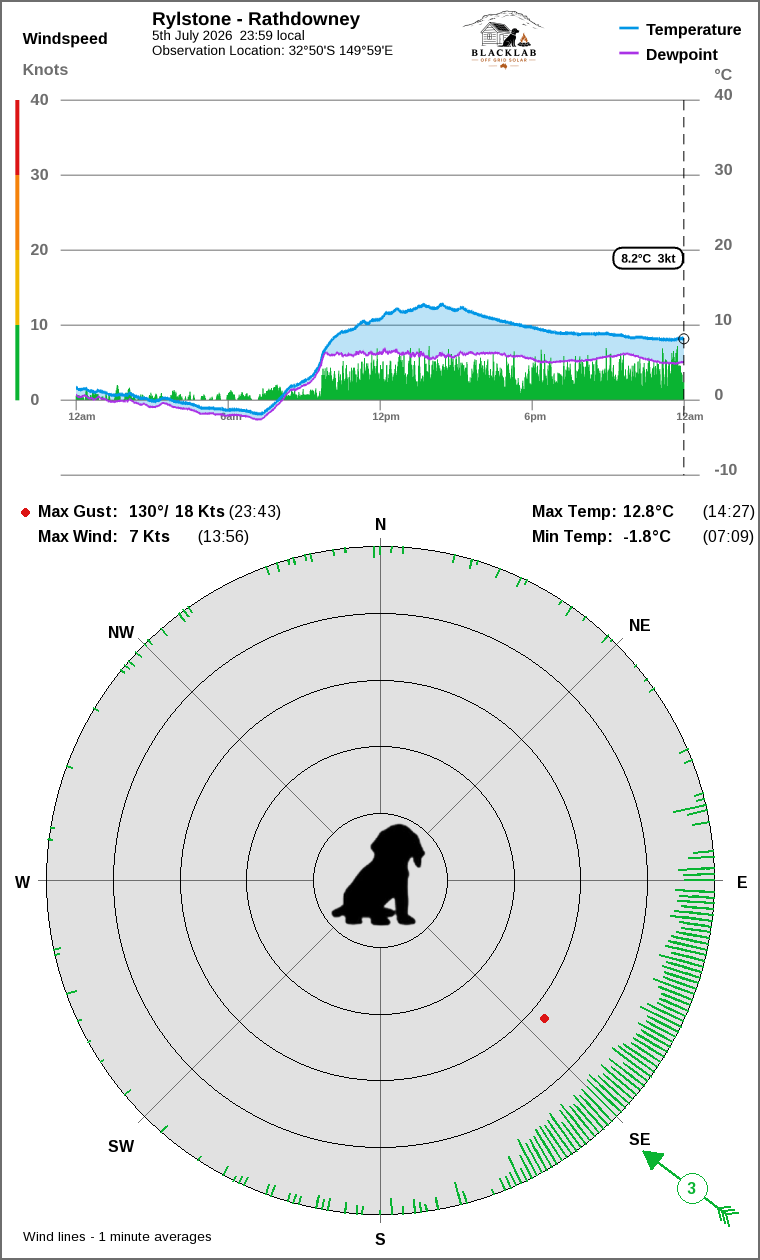
Task: Click the -10 temperature axis label
Action: coord(725,469)
